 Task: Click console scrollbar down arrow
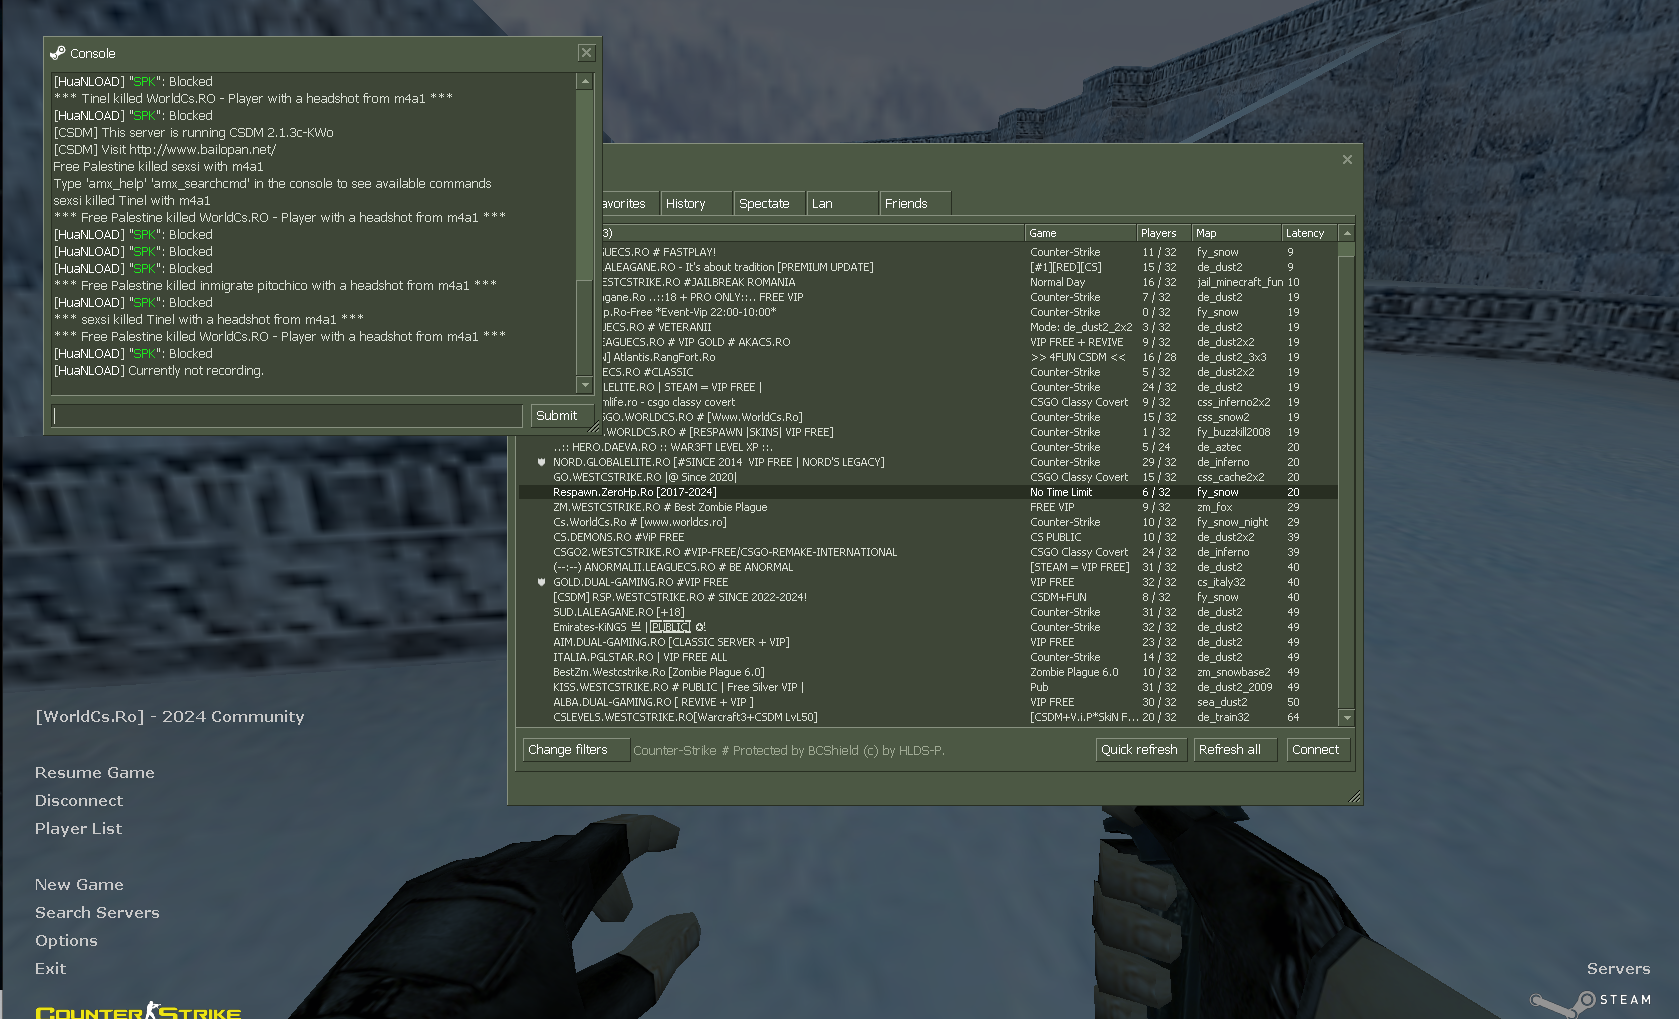(585, 385)
